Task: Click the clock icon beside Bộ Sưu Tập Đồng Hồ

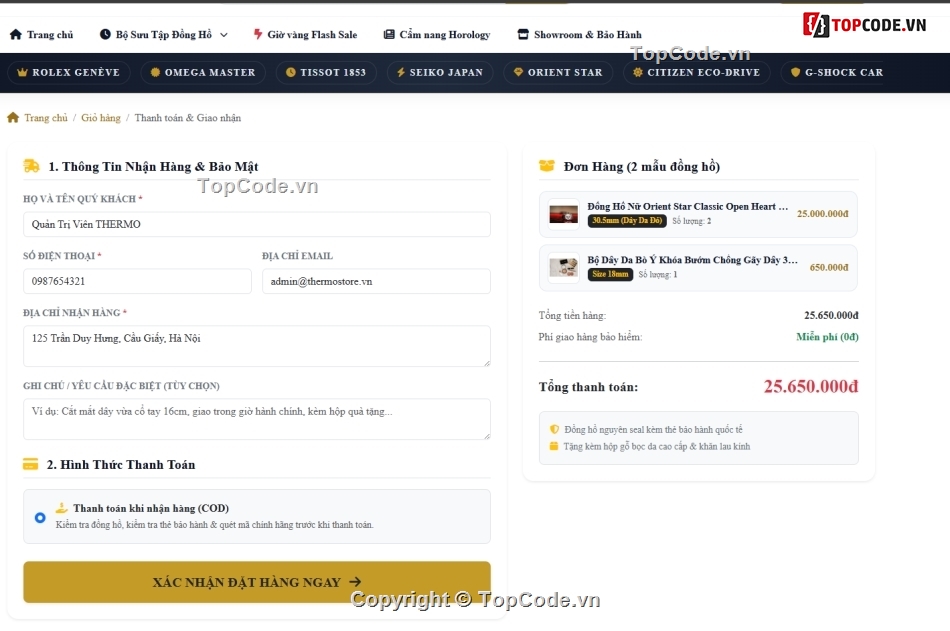Action: (x=105, y=35)
